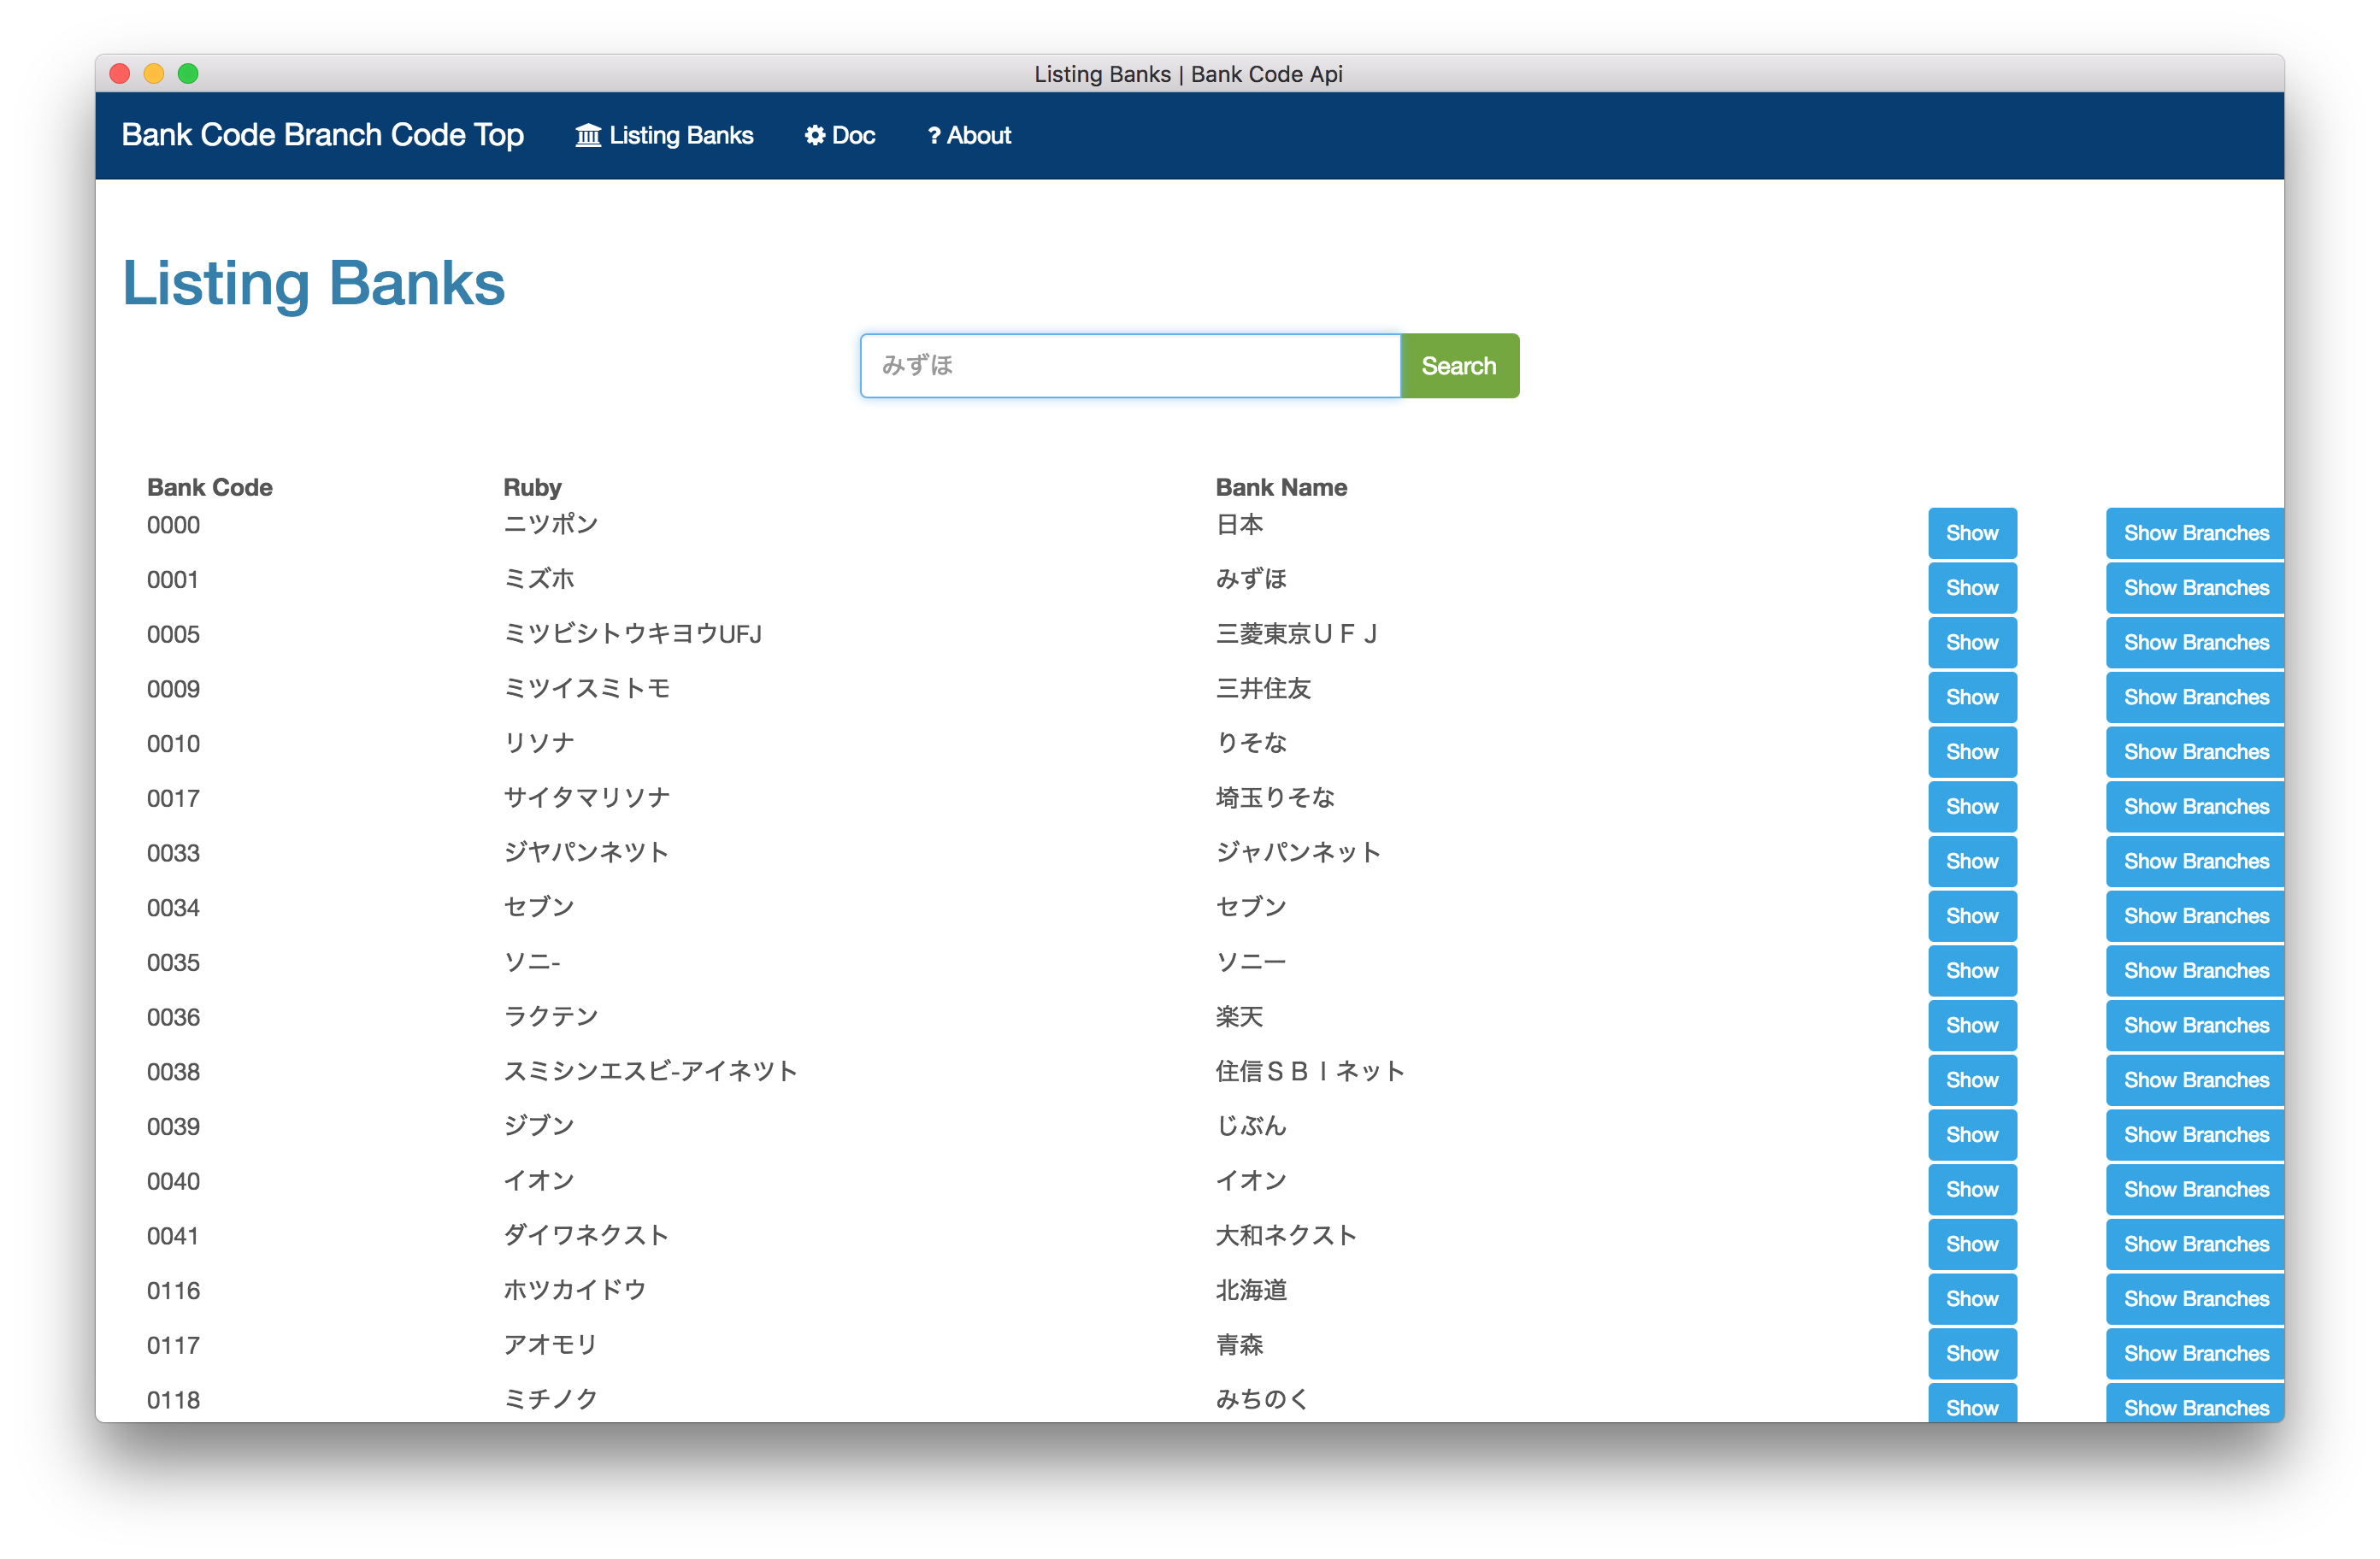The image size is (2380, 1559).
Task: Select the bank name 楽天
Action: 1239,1017
